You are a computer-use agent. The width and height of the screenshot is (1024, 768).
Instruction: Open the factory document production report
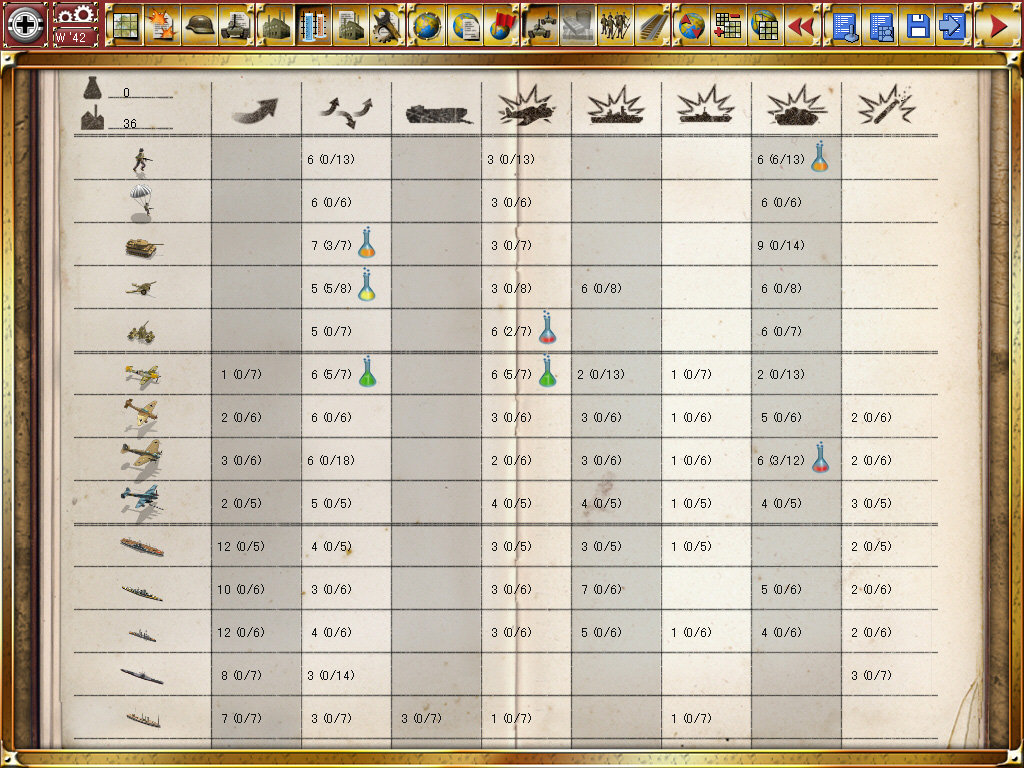click(351, 25)
